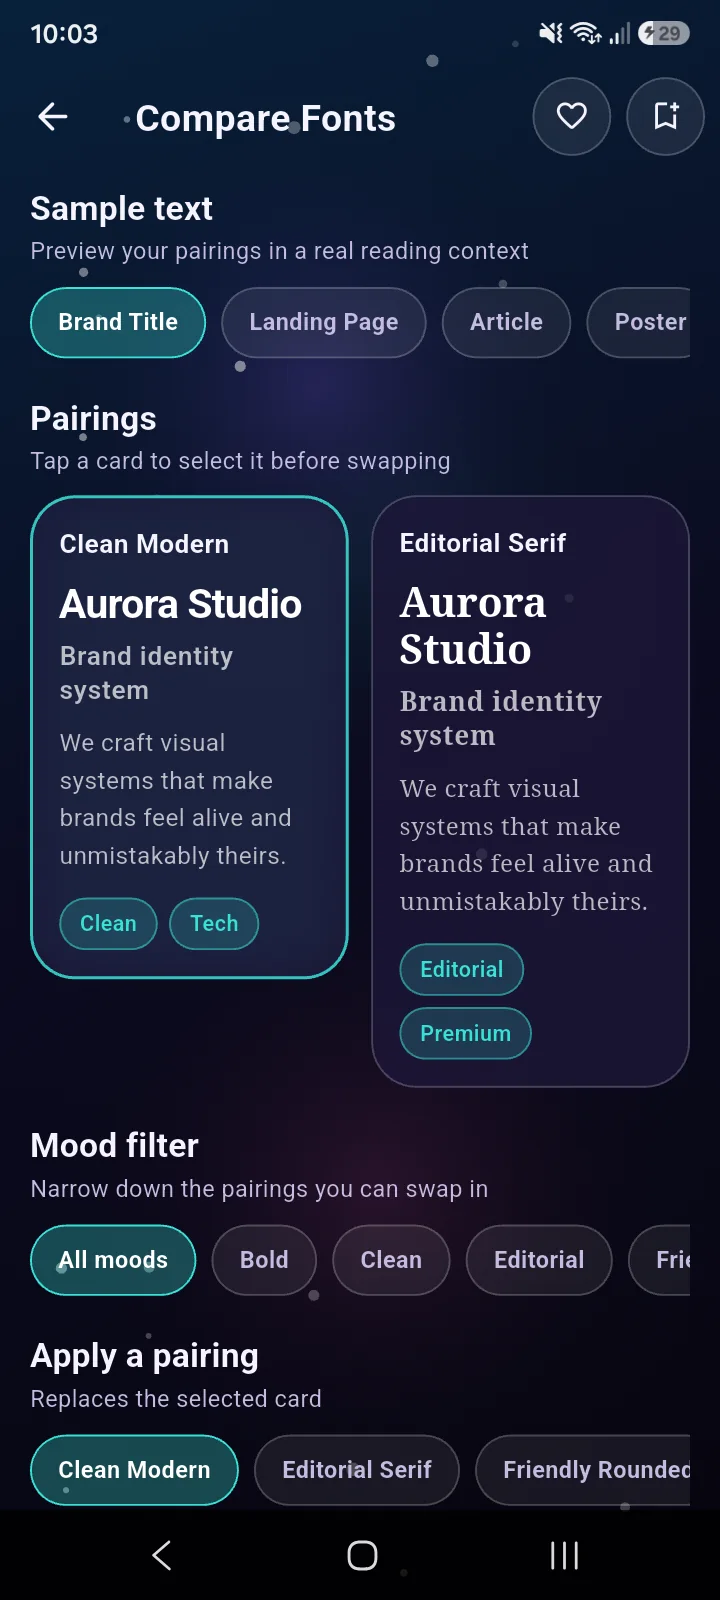
Task: Tap the Compare Fonts title
Action: [x=266, y=118]
